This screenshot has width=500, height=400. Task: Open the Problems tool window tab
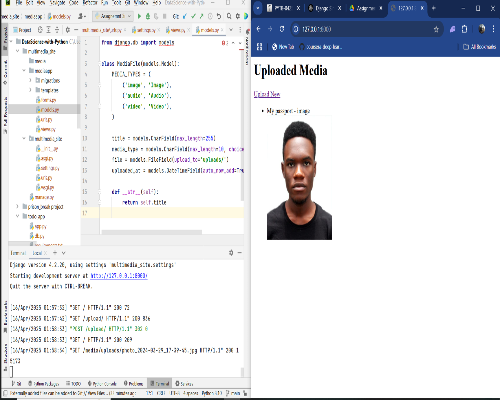tap(133, 383)
